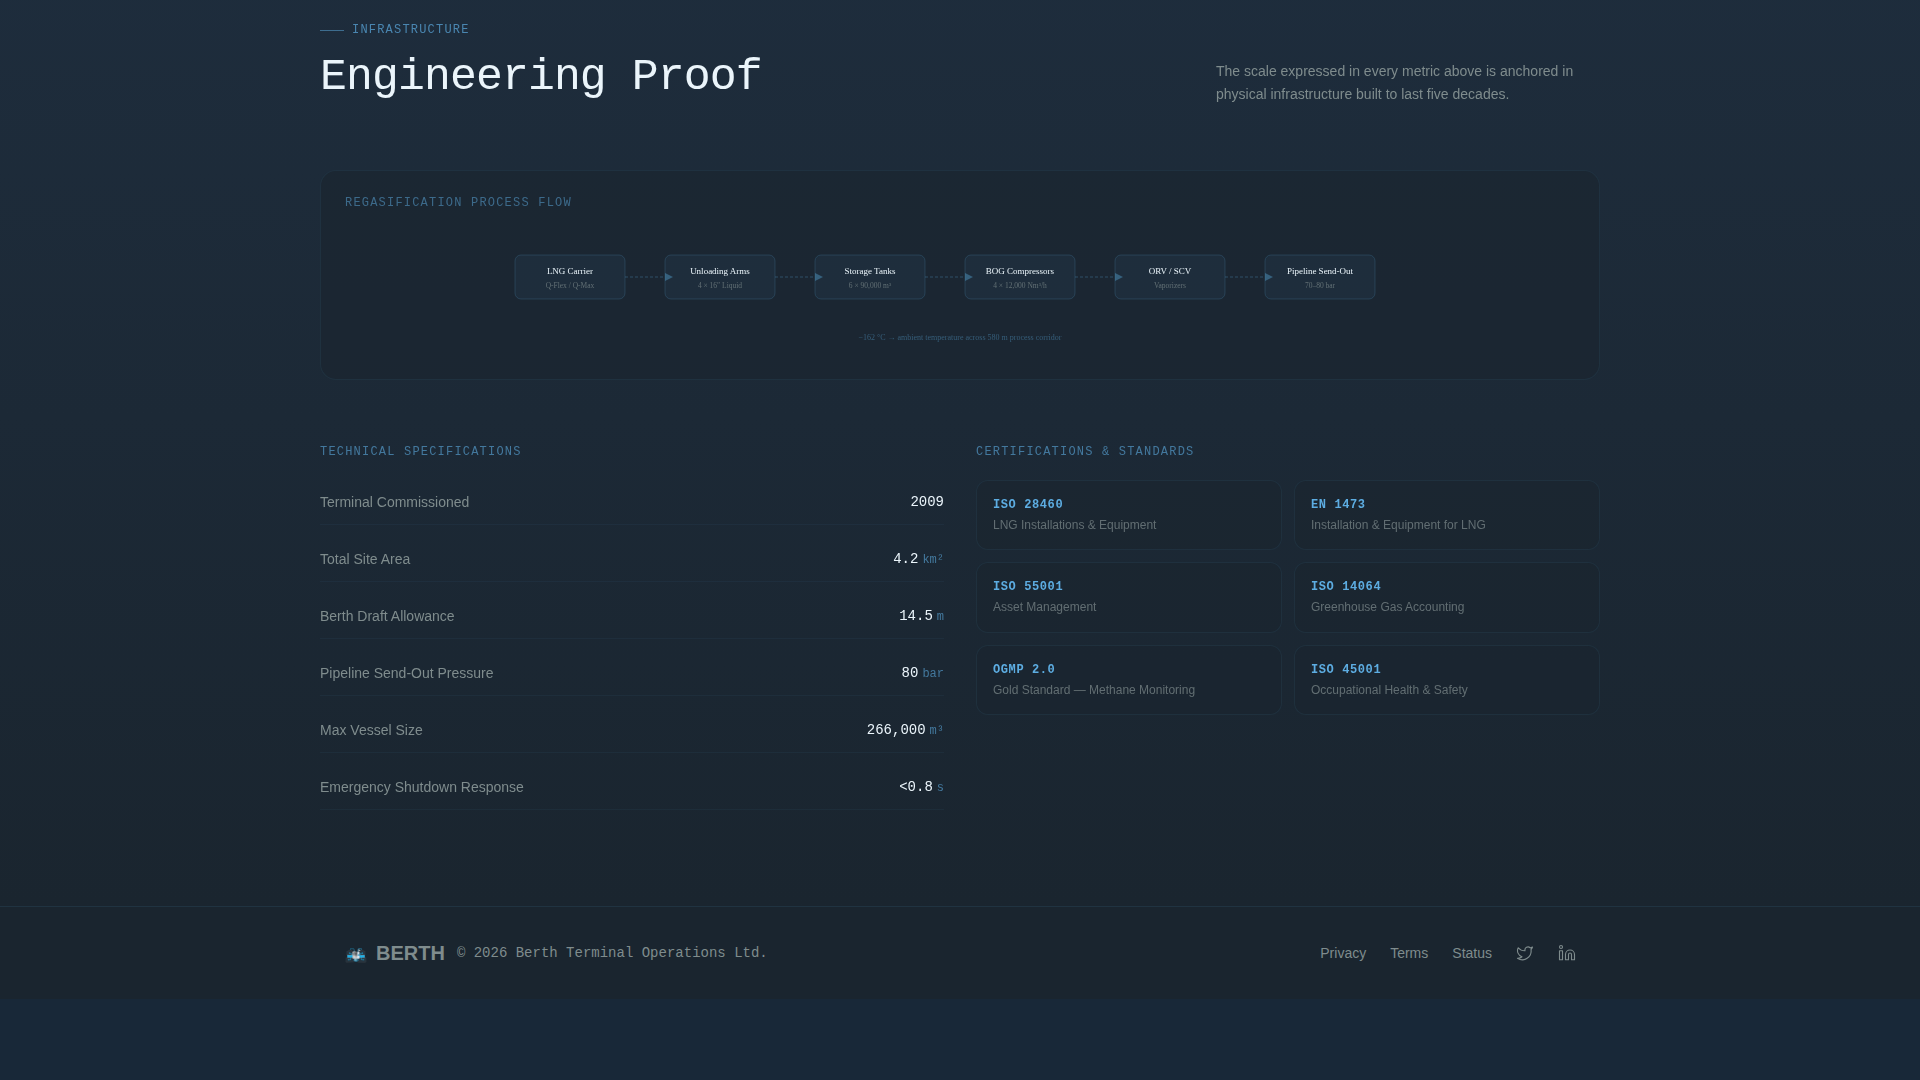The height and width of the screenshot is (1080, 1920).
Task: Click the Berth Draft Allowance label
Action: 387,616
